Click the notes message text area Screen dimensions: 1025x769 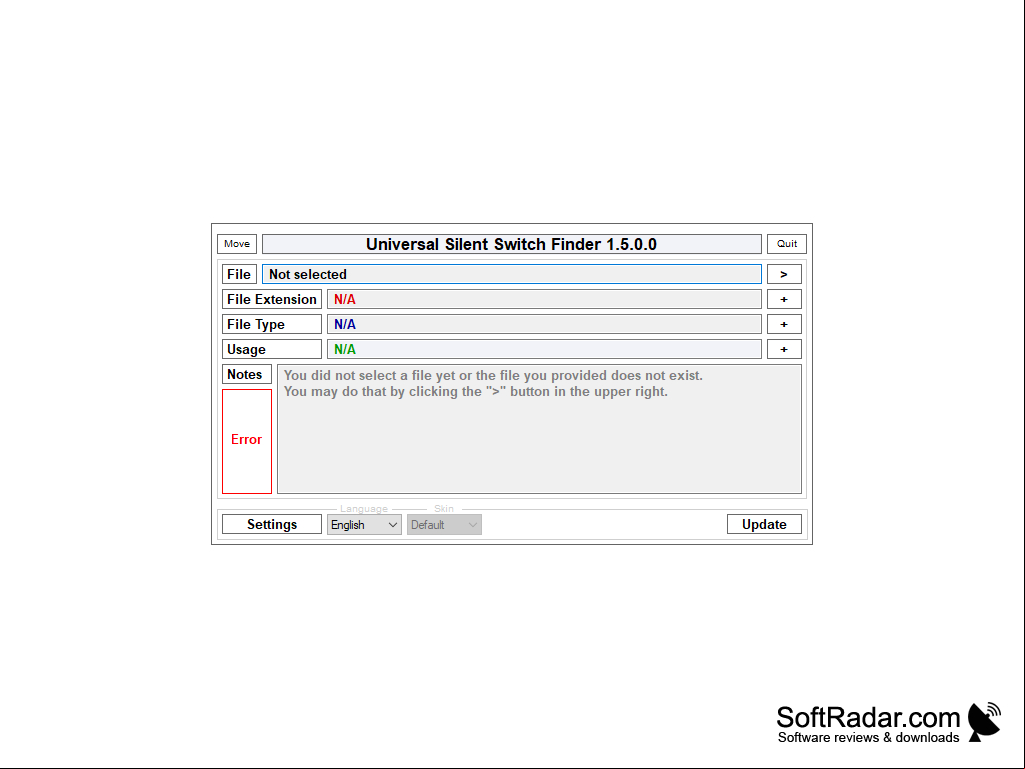pos(539,429)
